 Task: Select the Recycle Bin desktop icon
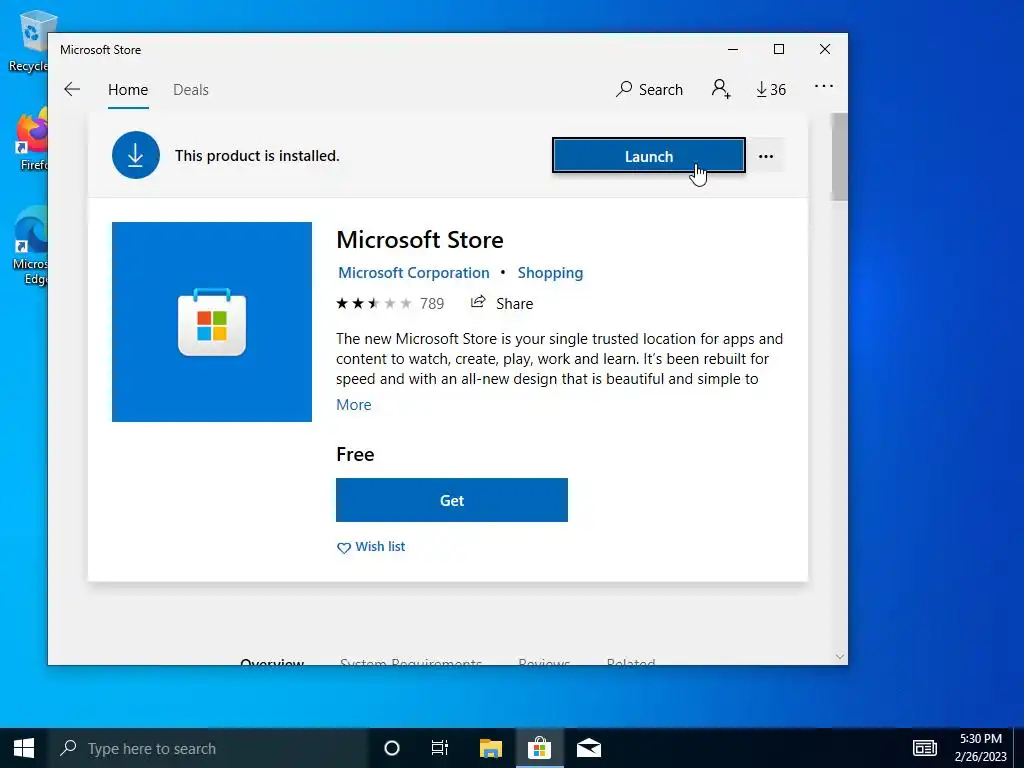pos(28,40)
